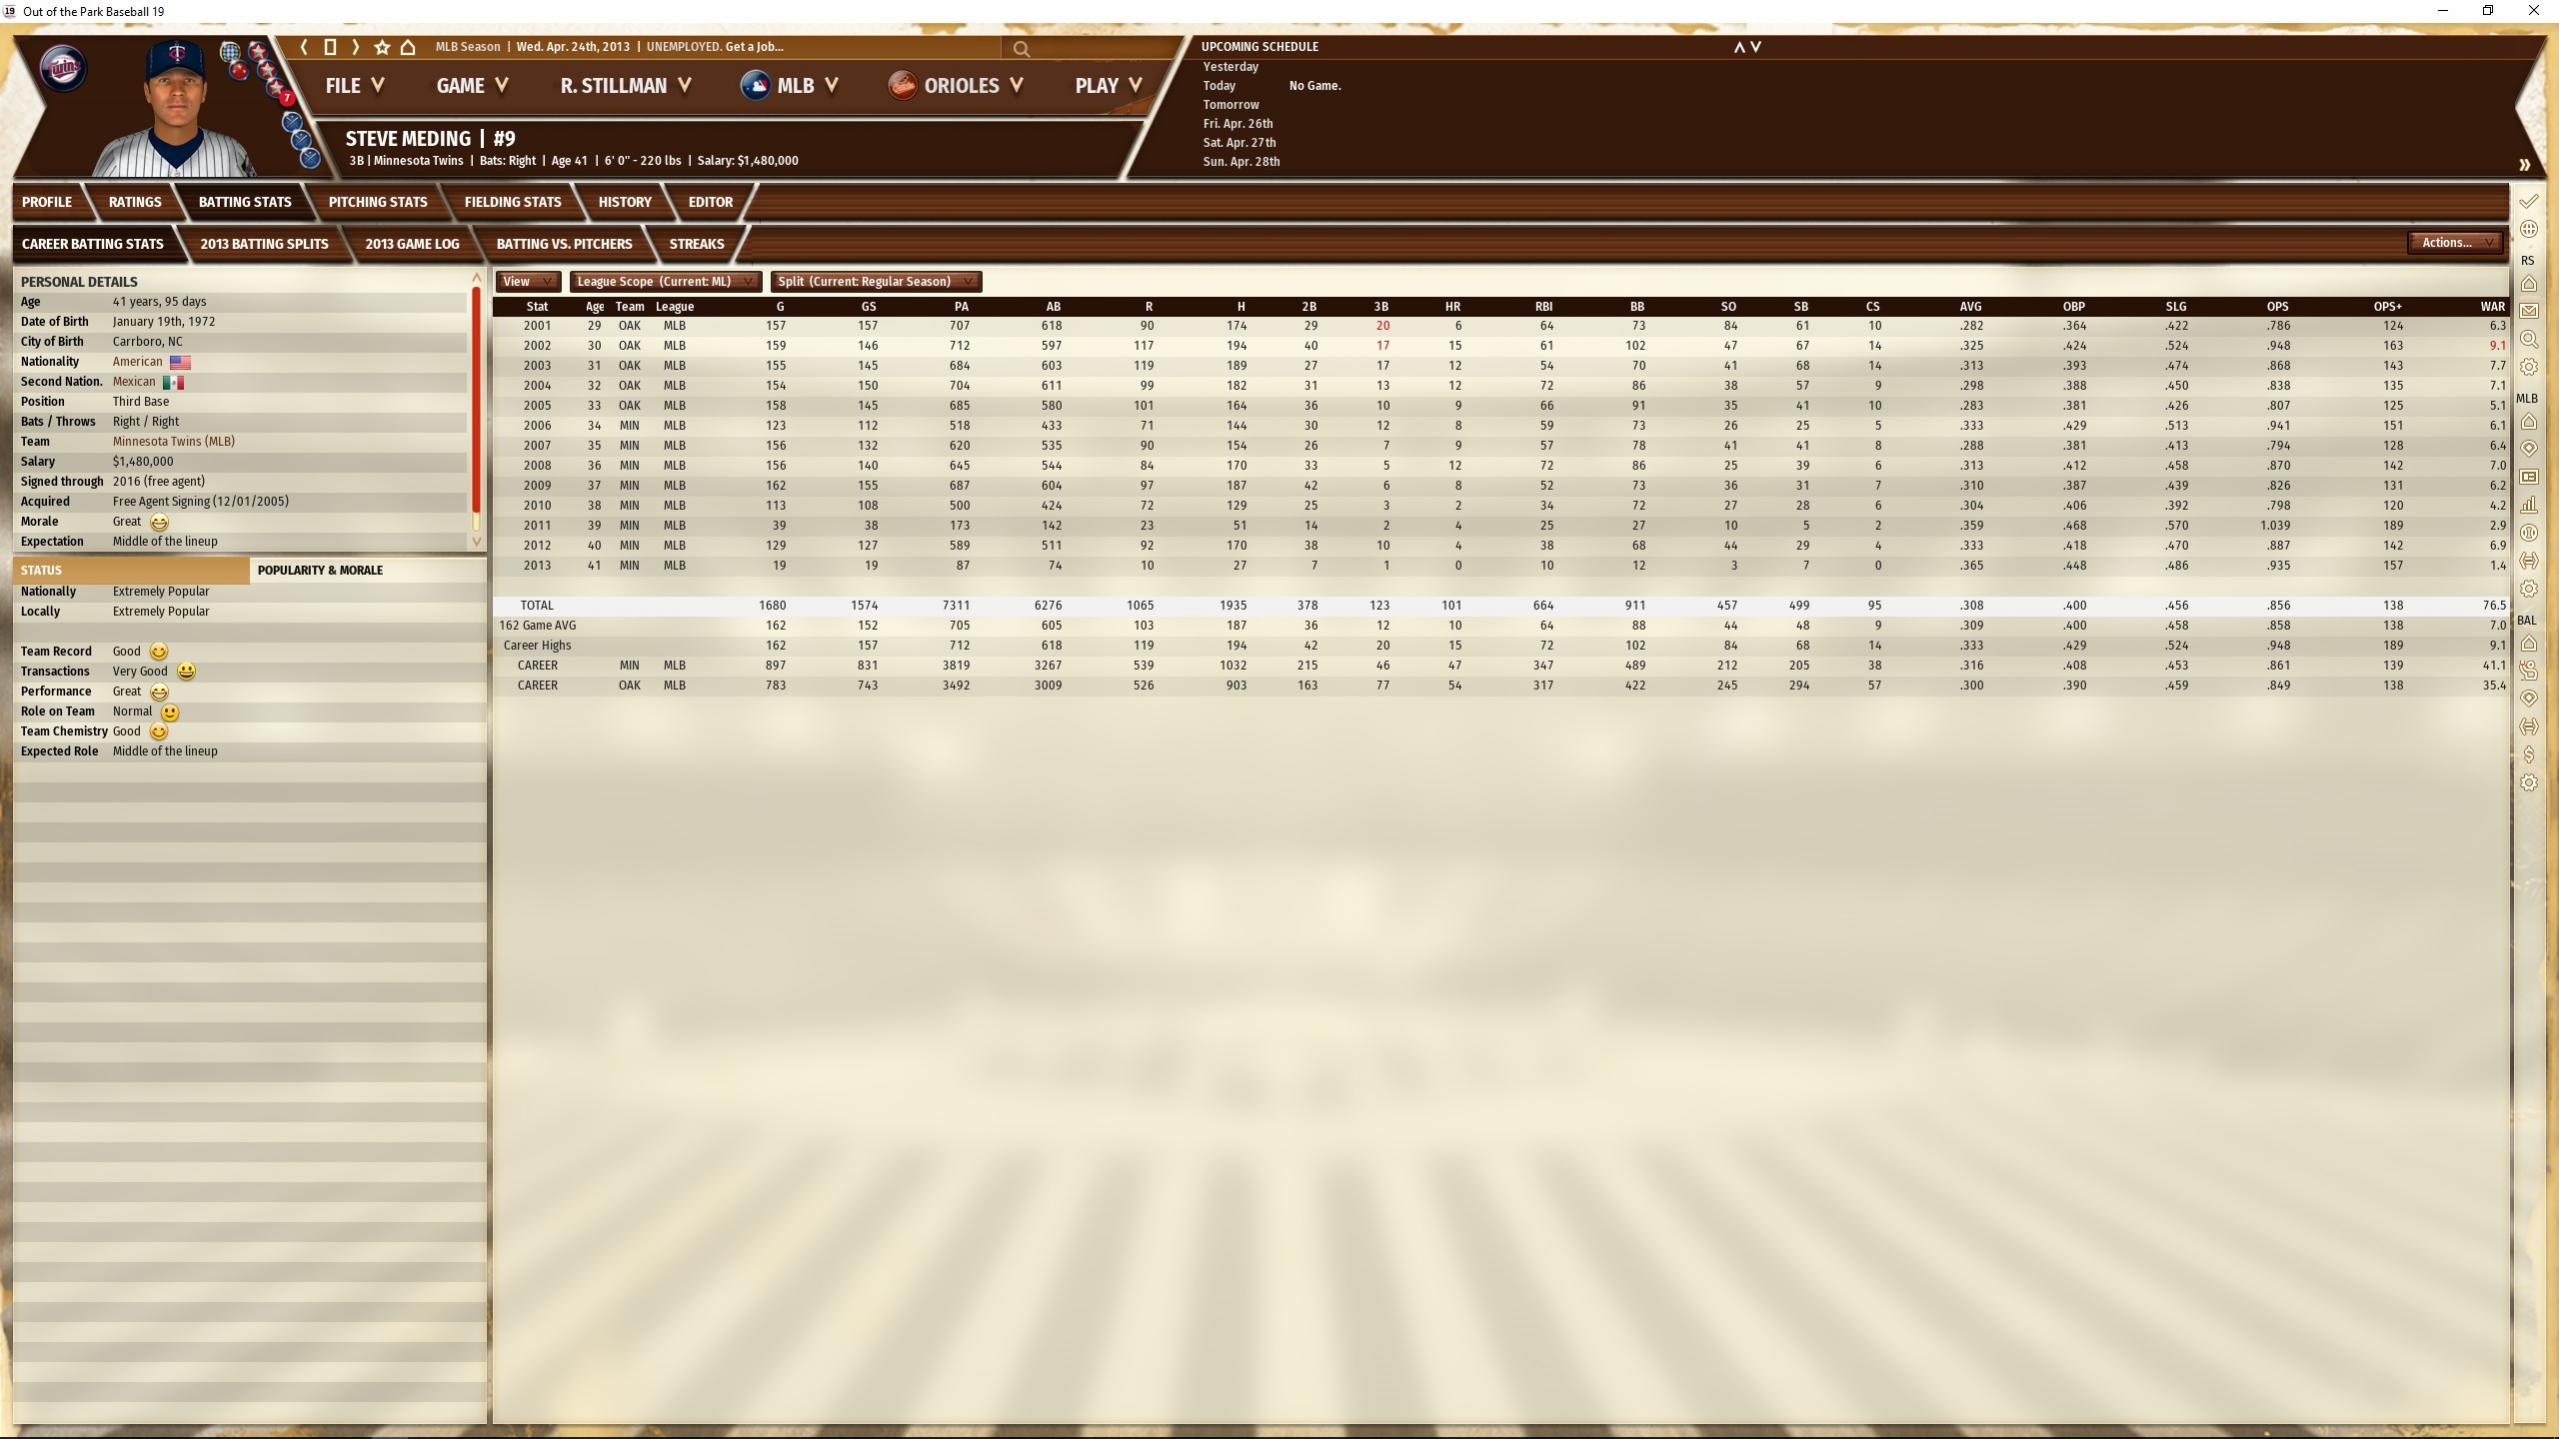Screen dimensions: 2559x1439
Task: Open the View dropdown
Action: tap(527, 281)
